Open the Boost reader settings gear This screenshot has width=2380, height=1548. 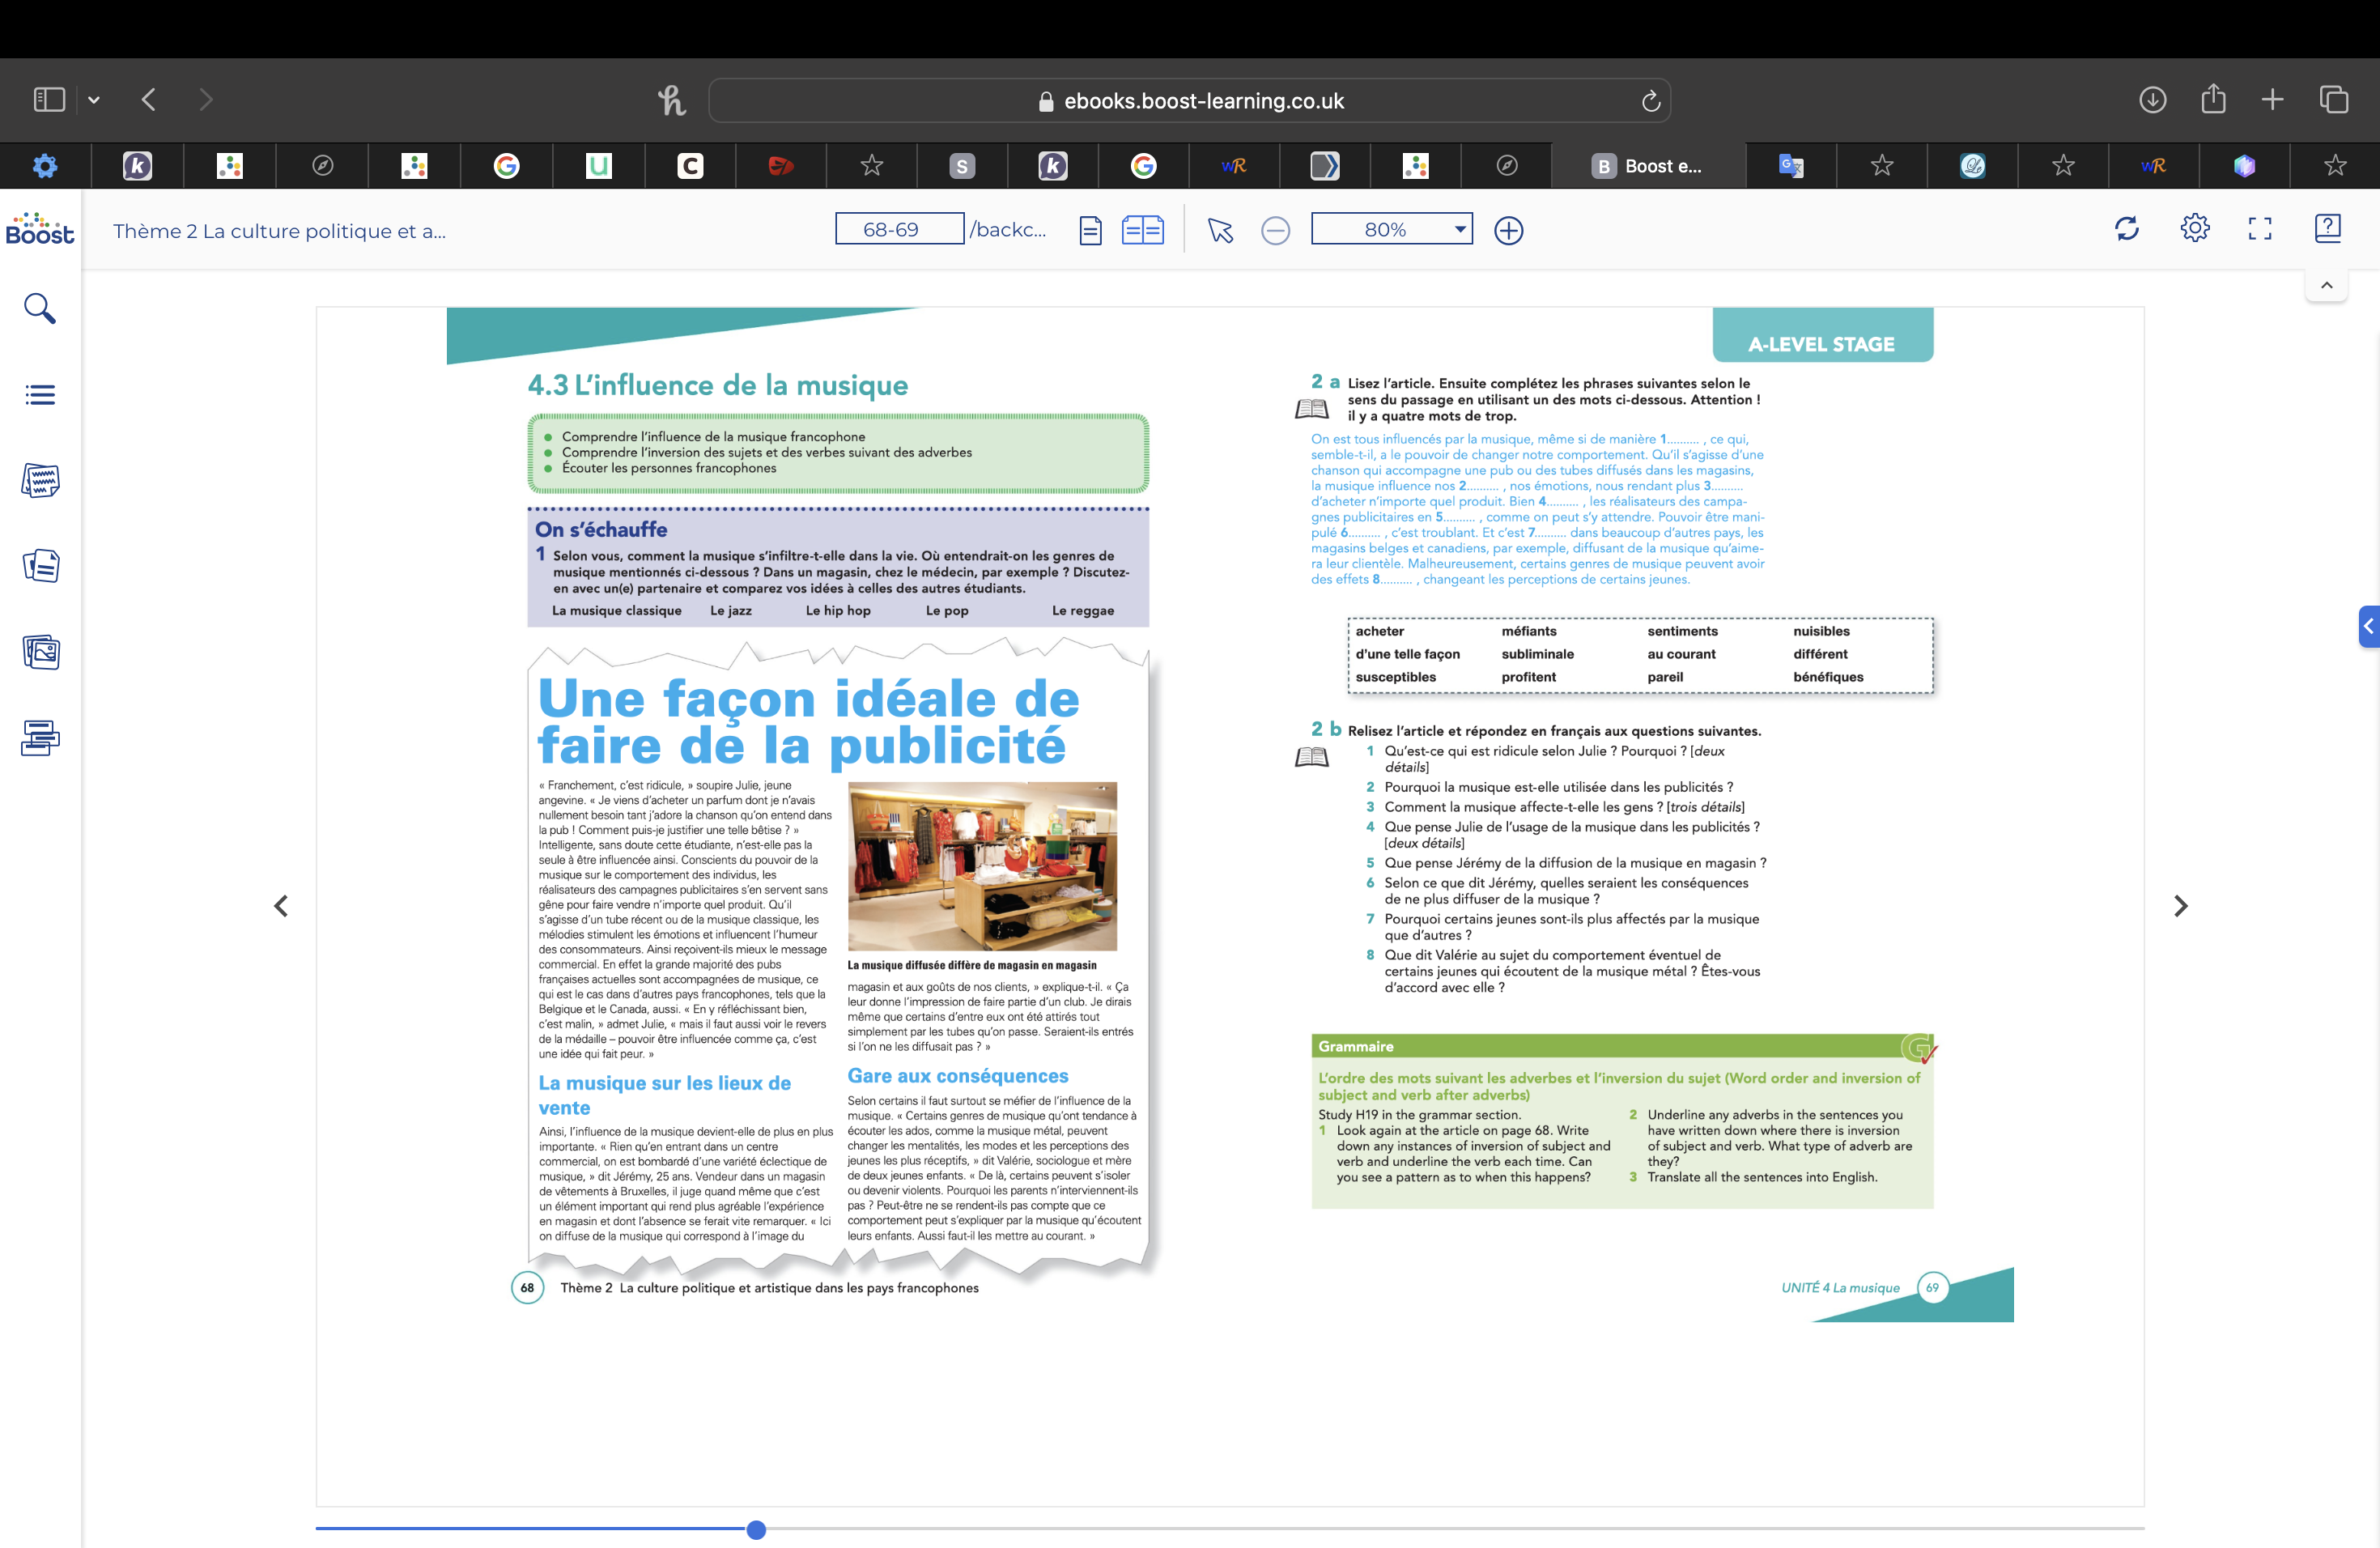tap(2194, 228)
